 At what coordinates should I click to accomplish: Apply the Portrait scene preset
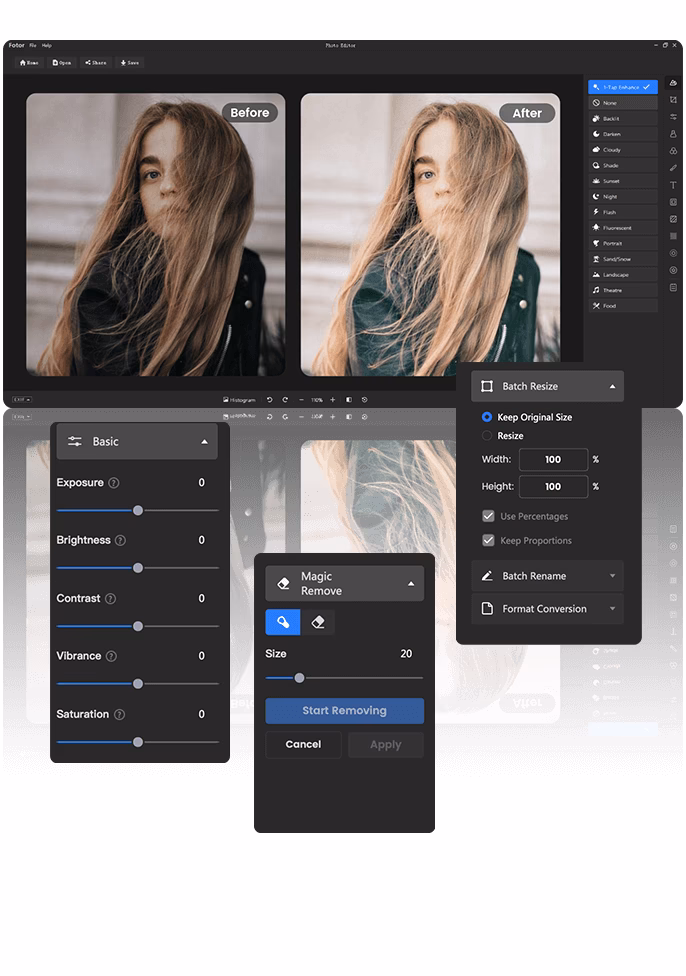tap(623, 243)
